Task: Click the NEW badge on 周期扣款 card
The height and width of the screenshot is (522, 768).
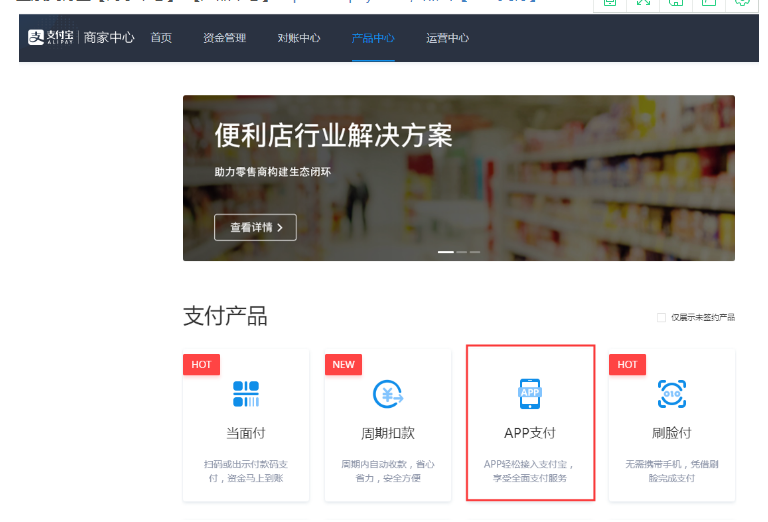Action: (343, 364)
